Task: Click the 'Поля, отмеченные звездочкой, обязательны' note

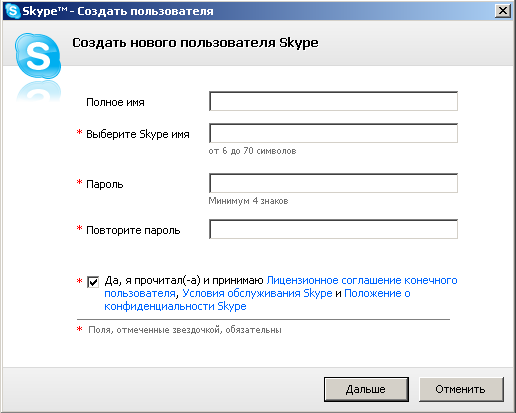Action: click(185, 330)
